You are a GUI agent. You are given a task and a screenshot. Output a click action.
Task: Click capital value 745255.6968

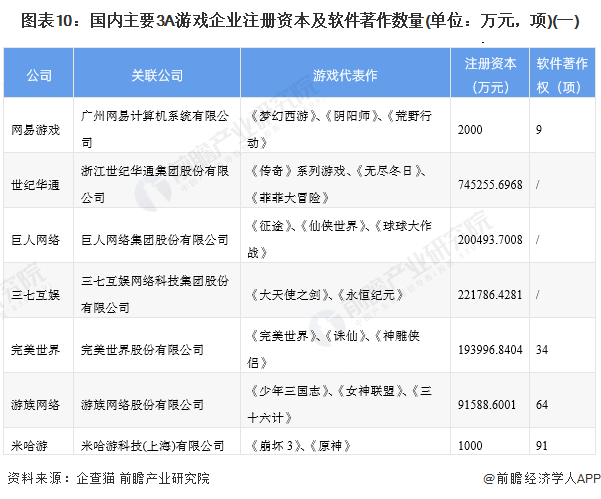point(490,180)
